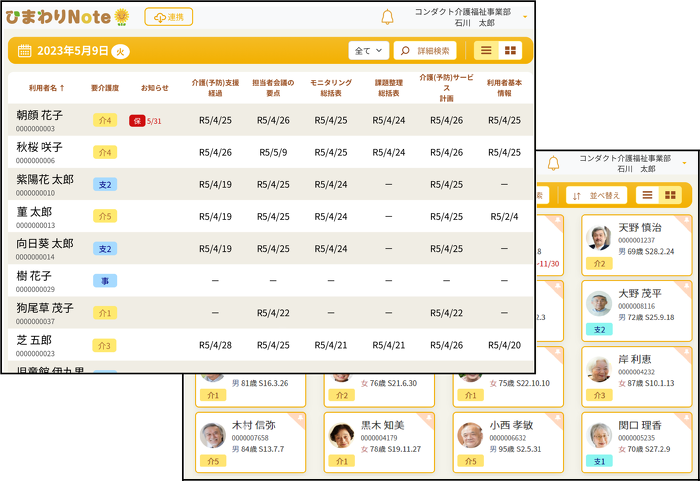Toggle list view in the back window
Screen dimensions: 700x481
coord(648,196)
